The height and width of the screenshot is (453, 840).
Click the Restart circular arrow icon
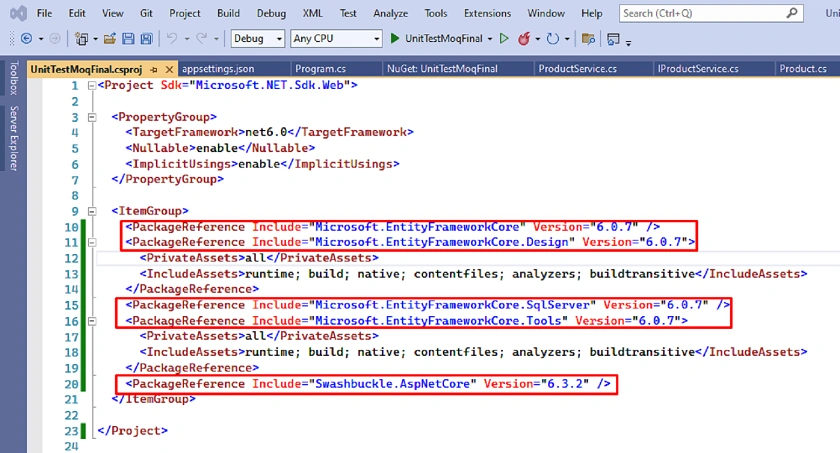(x=553, y=39)
